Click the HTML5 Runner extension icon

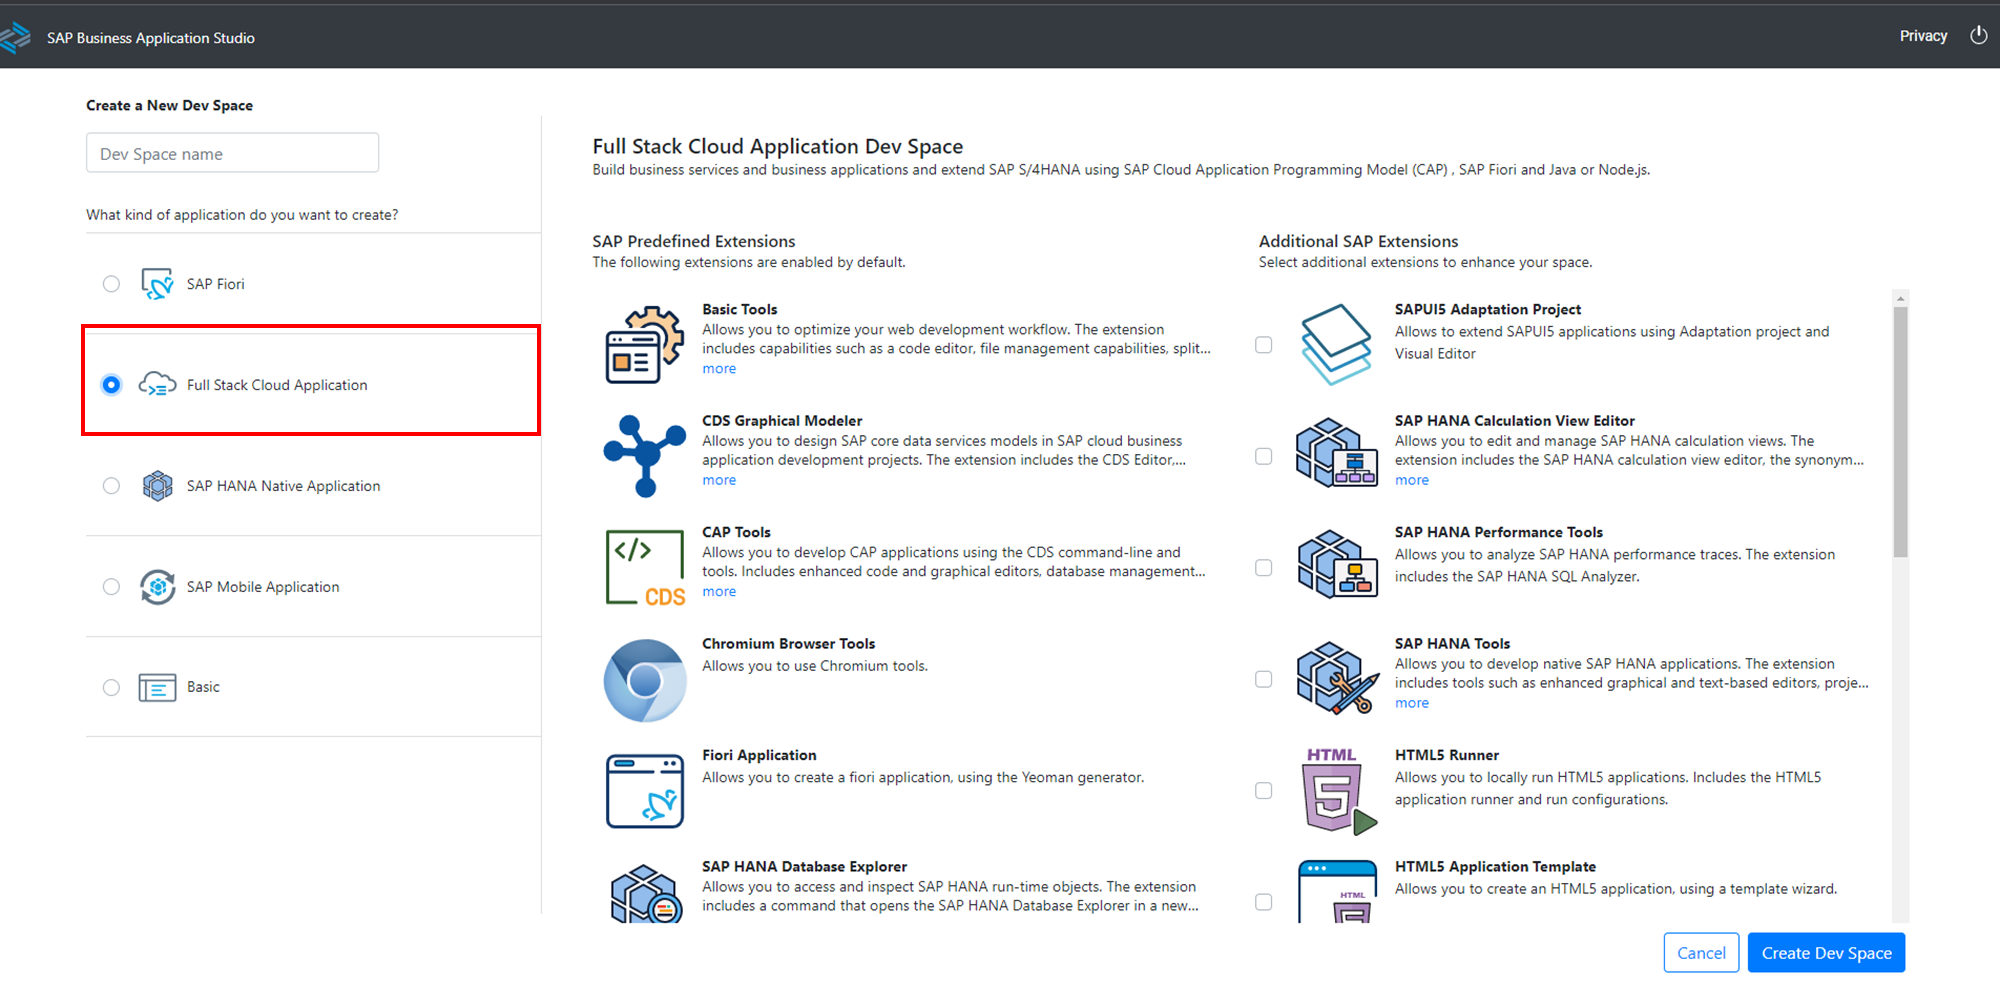point(1337,790)
